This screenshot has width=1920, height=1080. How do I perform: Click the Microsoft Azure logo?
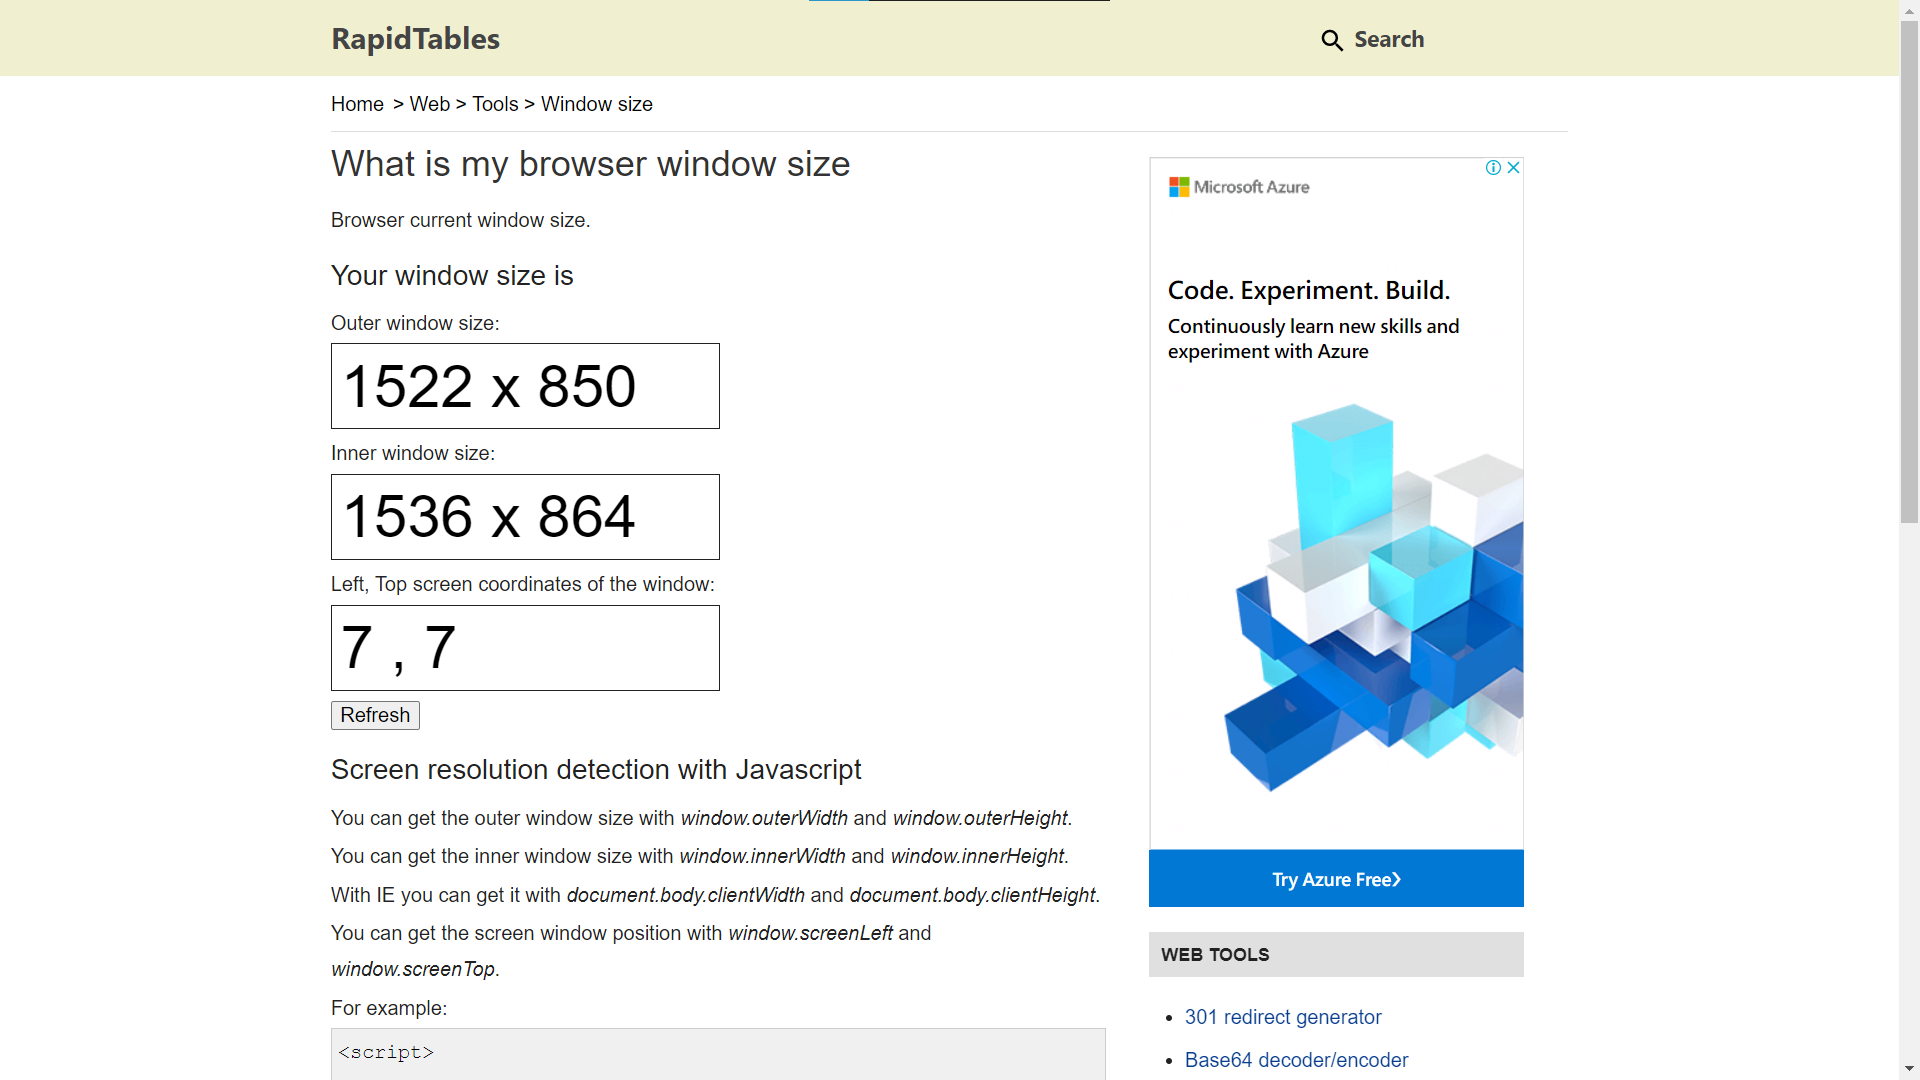coord(1239,187)
